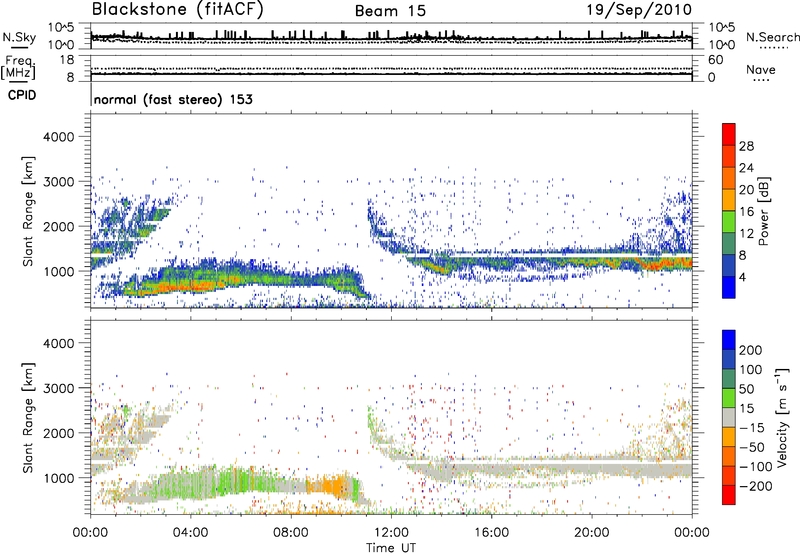Screen dimensions: 800x554
Task: Click the '04:00' time axis label
Action: [191, 533]
